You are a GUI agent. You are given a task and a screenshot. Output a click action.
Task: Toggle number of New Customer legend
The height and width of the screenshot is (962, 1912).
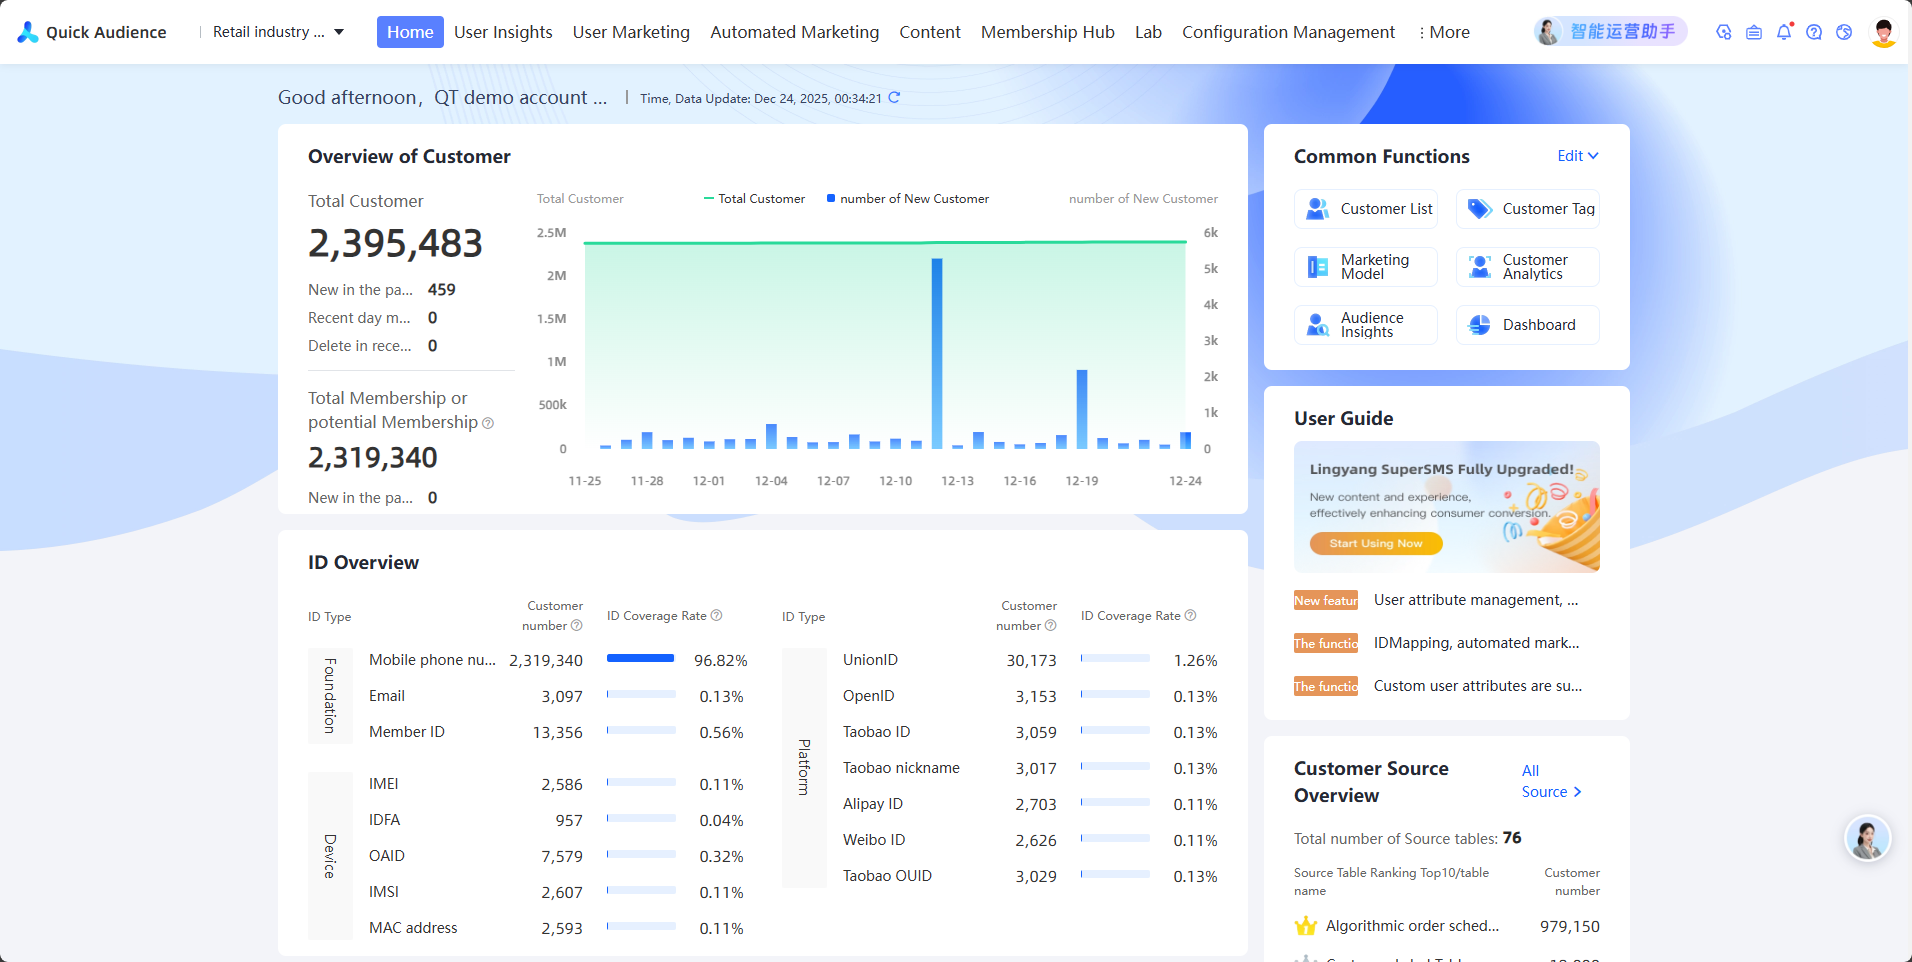pyautogui.click(x=908, y=199)
